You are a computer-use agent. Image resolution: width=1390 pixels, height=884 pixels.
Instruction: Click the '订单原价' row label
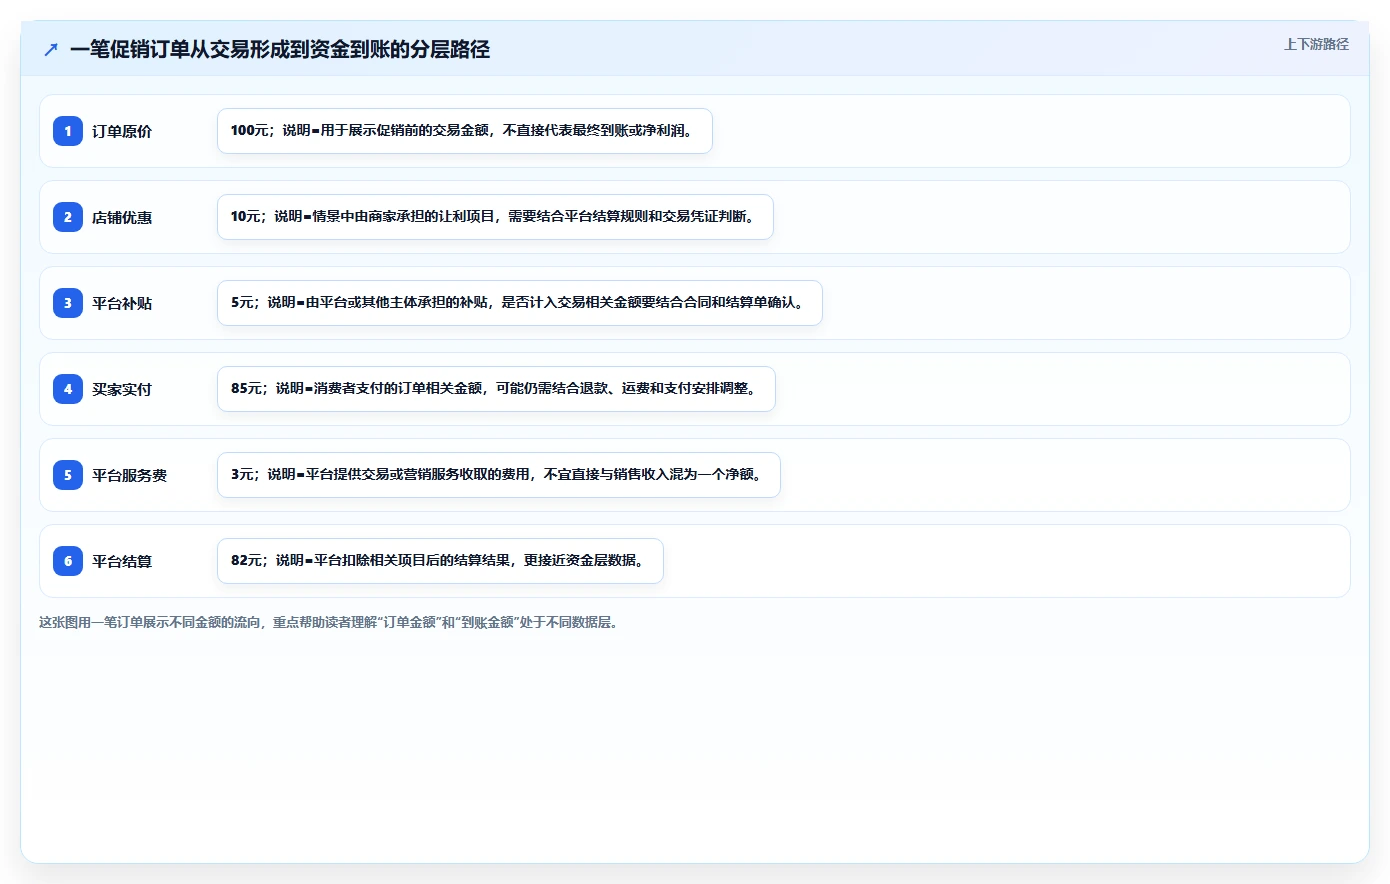click(x=122, y=131)
